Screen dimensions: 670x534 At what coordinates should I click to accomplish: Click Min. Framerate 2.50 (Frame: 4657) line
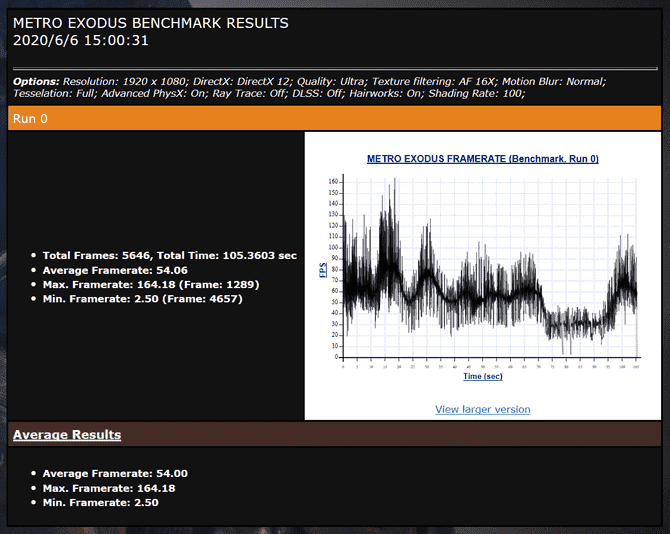tap(141, 299)
